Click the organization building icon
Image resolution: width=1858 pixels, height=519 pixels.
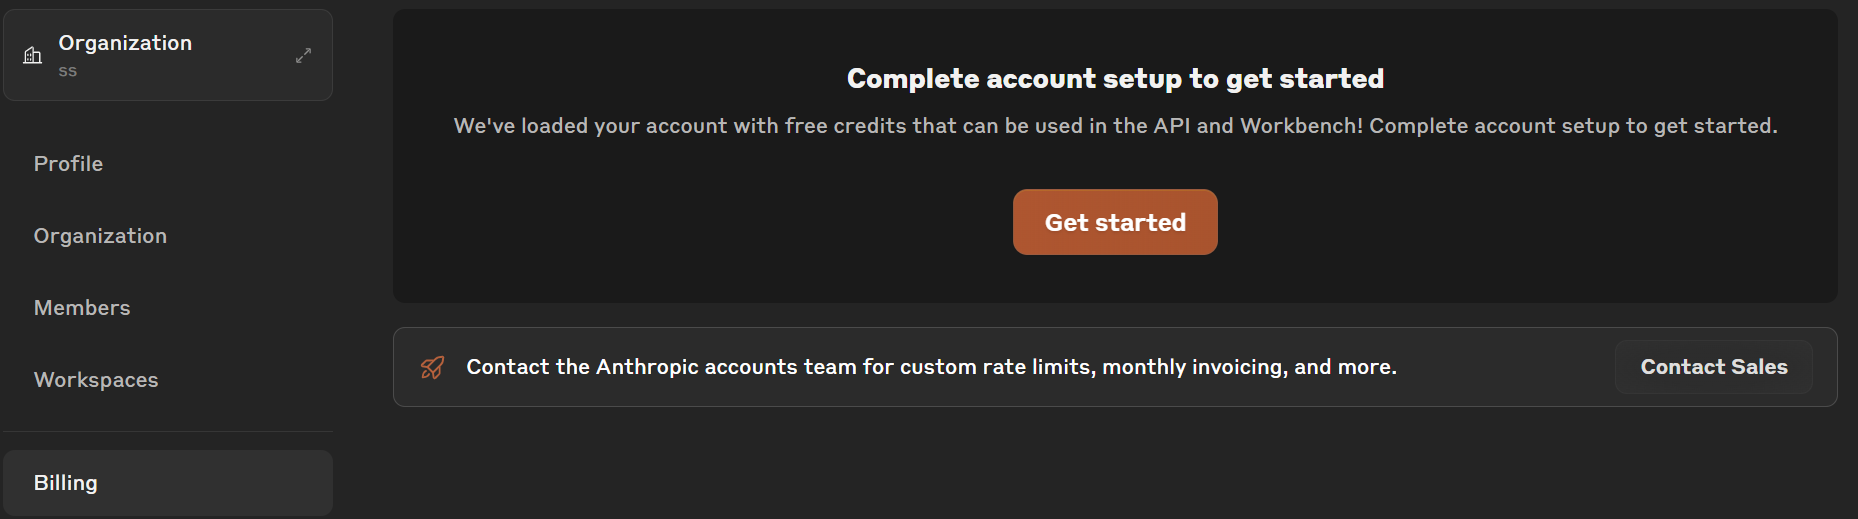[33, 55]
